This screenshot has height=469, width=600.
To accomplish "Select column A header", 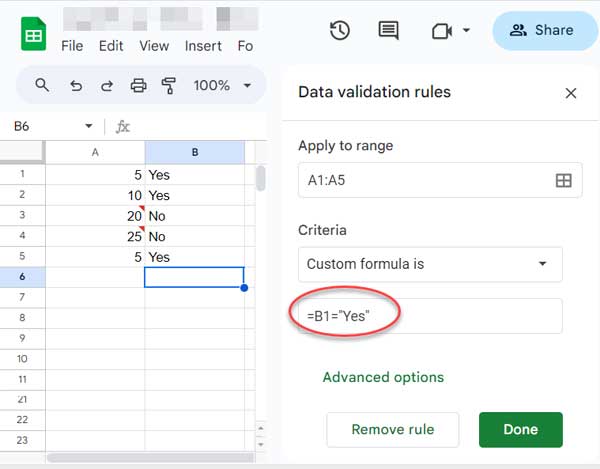I will [95, 152].
